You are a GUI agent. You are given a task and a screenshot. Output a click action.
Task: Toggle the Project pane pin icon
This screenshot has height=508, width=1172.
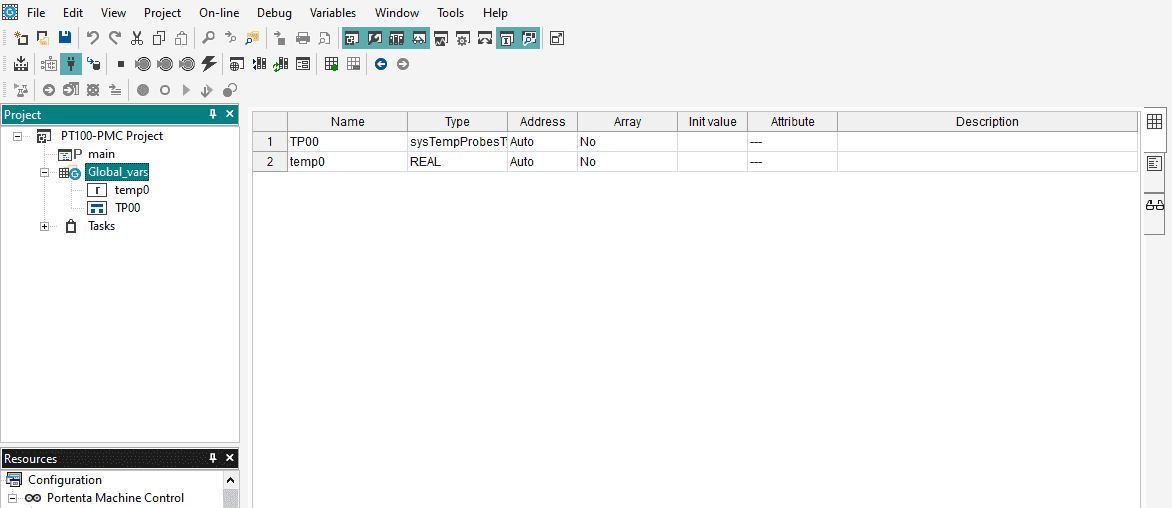(212, 115)
